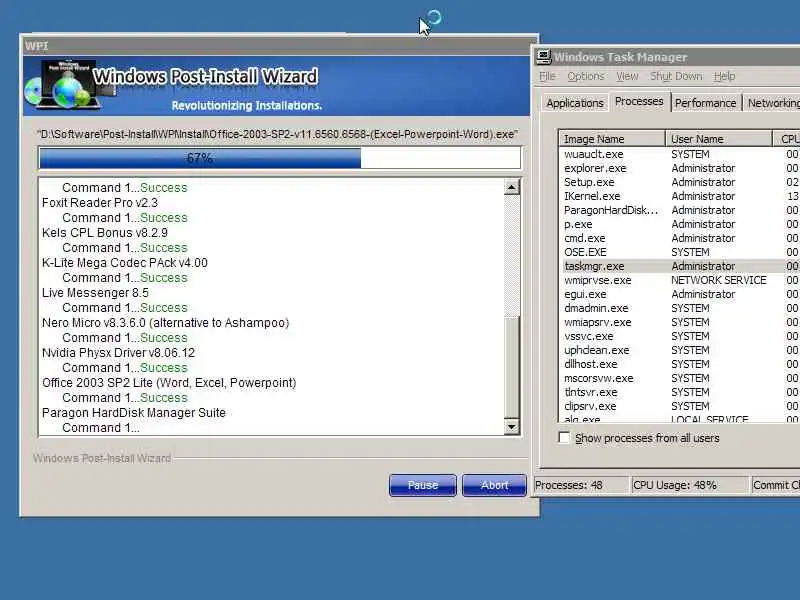This screenshot has height=600, width=800.
Task: Click the Foxit Reader Pro v2.3 log entry
Action: click(x=100, y=203)
